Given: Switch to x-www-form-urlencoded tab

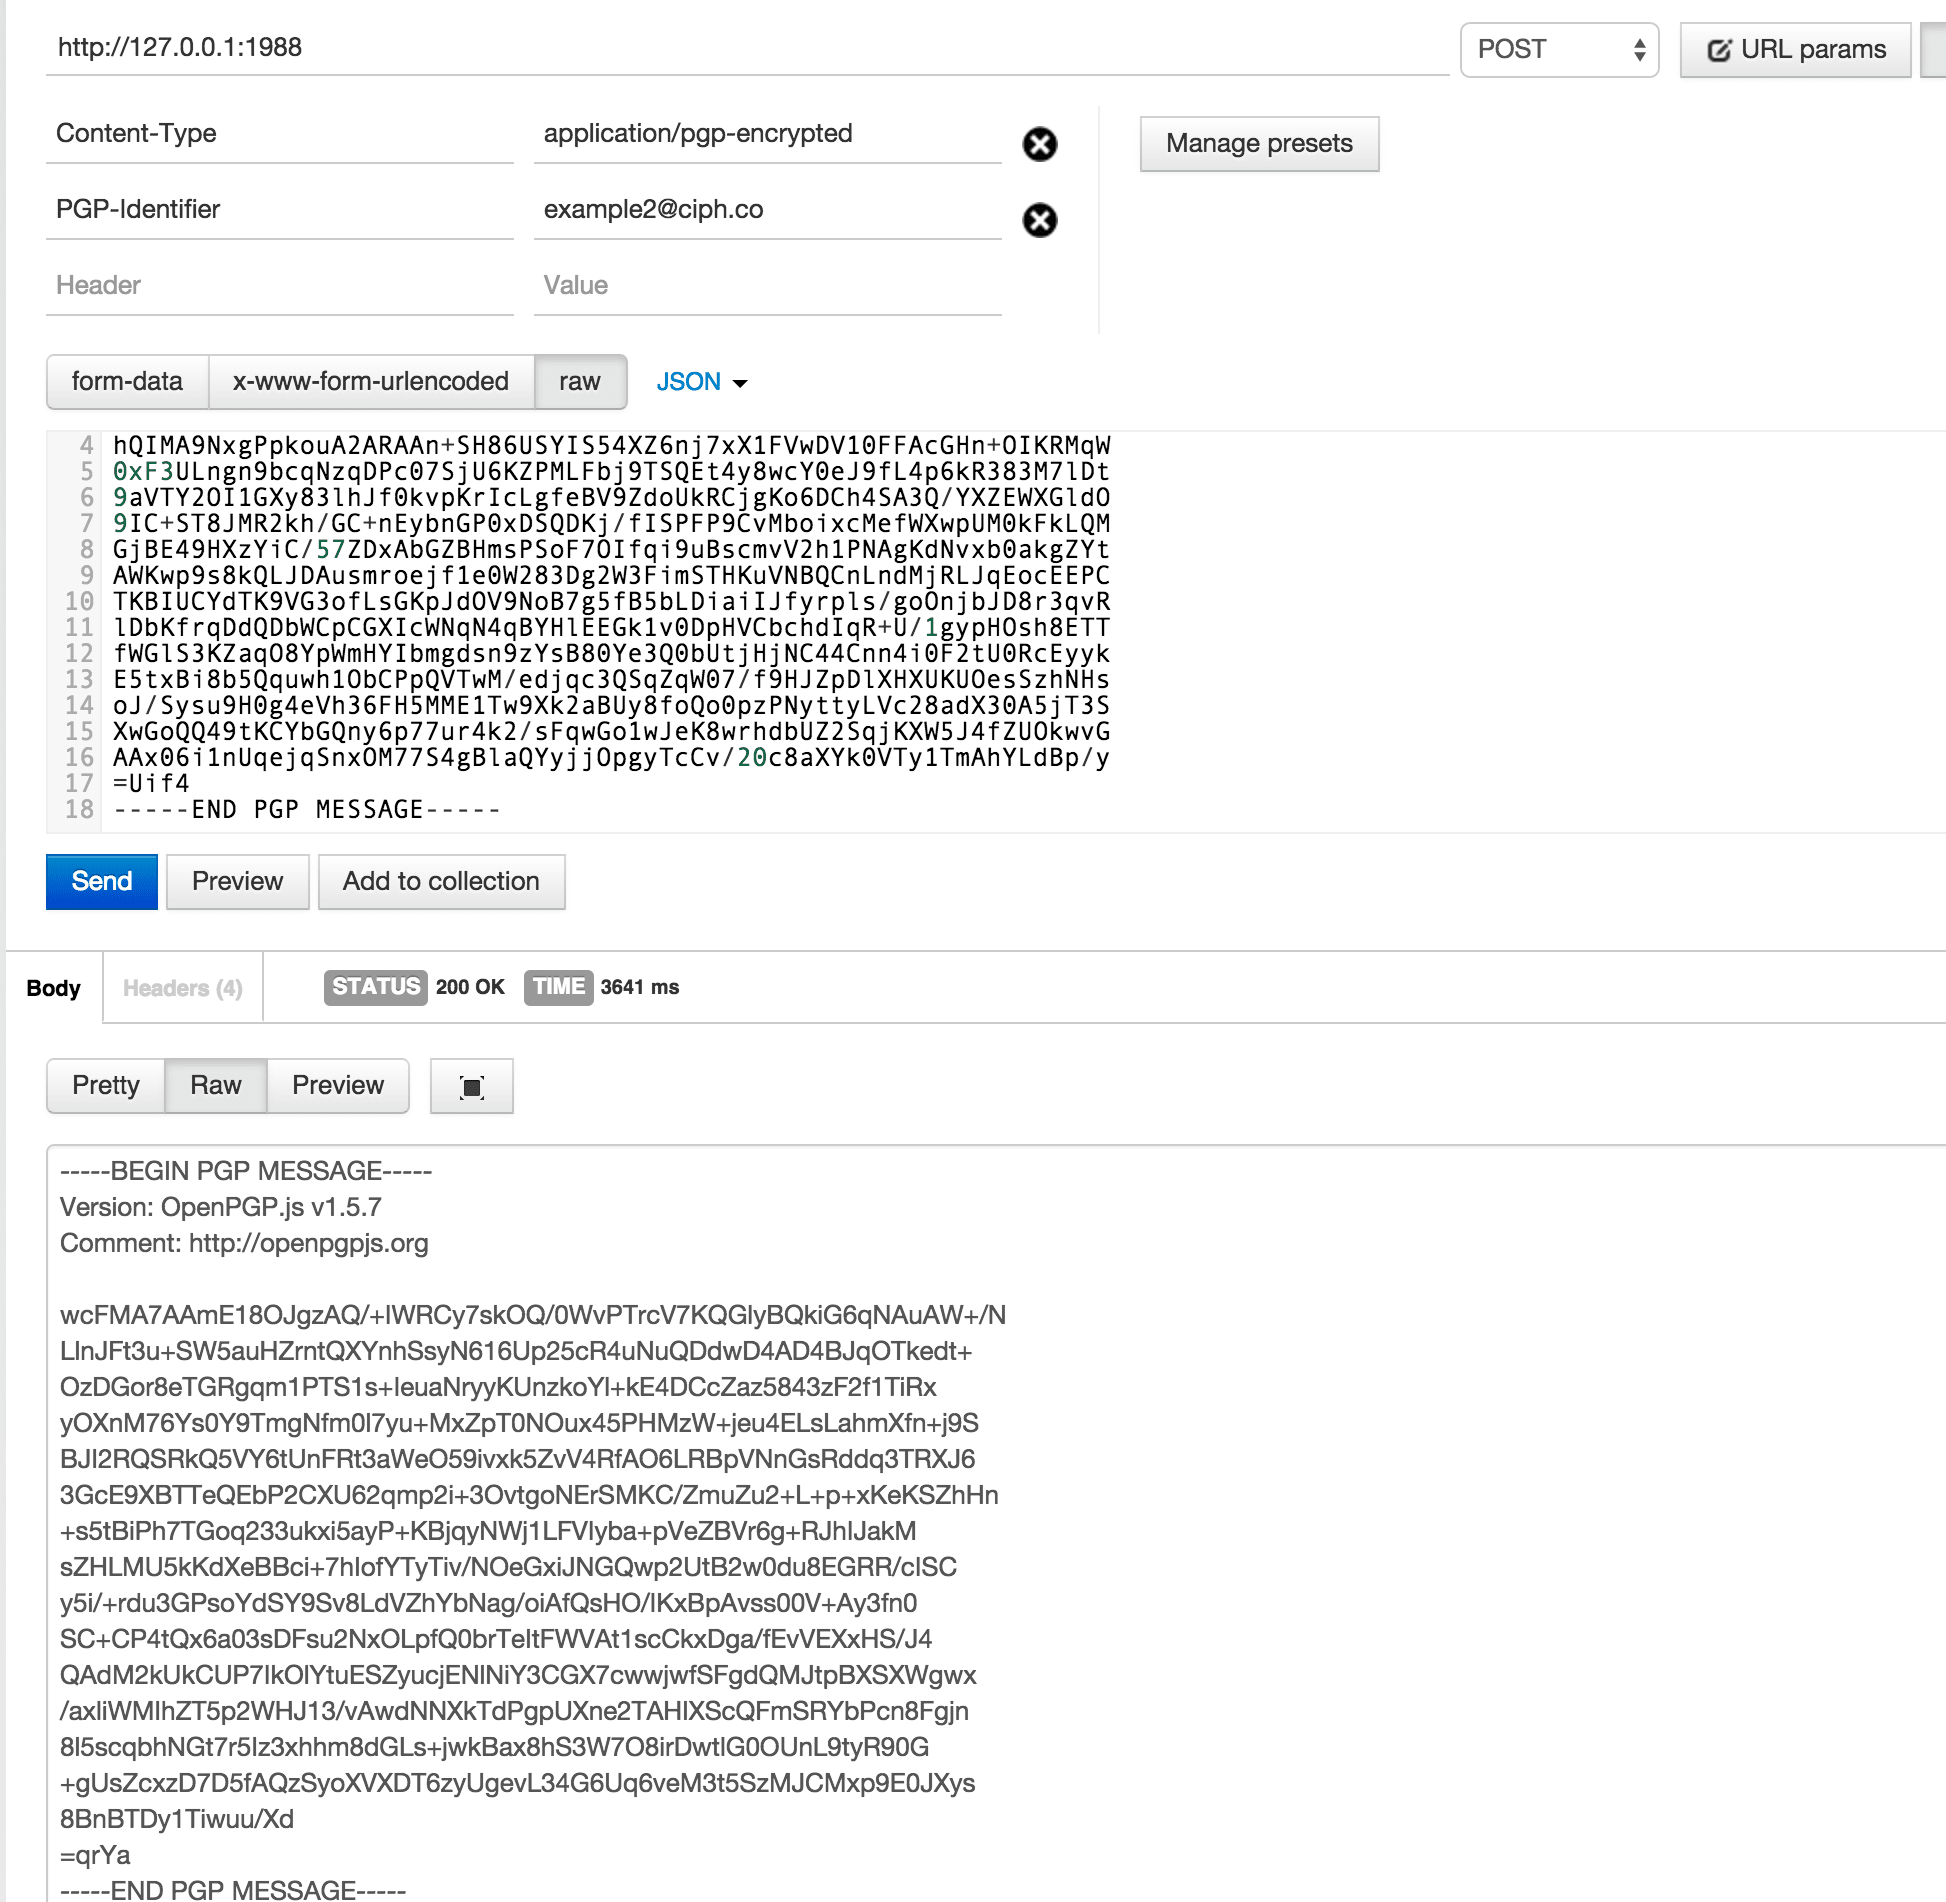Looking at the screenshot, I should (x=369, y=381).
